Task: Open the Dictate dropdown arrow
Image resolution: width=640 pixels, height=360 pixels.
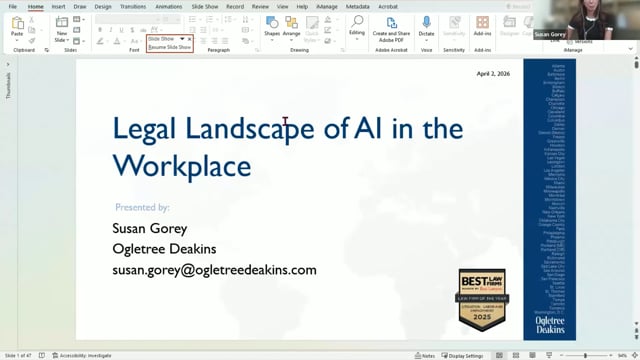Action: [426, 40]
